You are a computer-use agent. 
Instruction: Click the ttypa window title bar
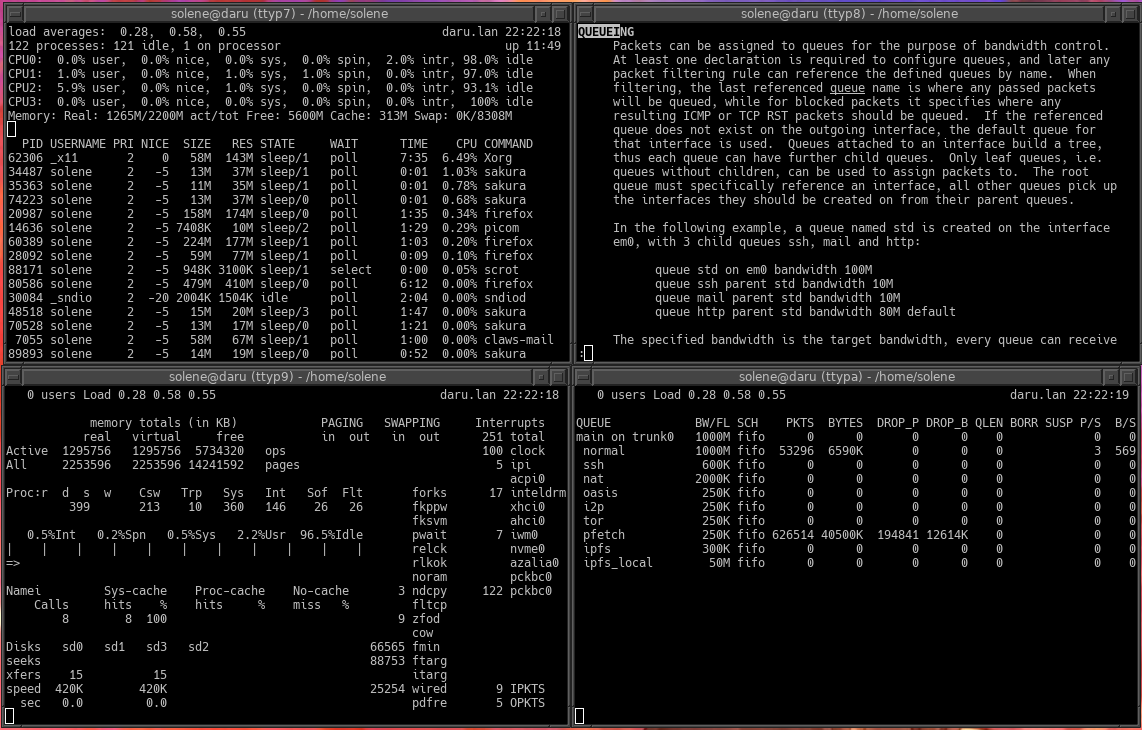(849, 377)
